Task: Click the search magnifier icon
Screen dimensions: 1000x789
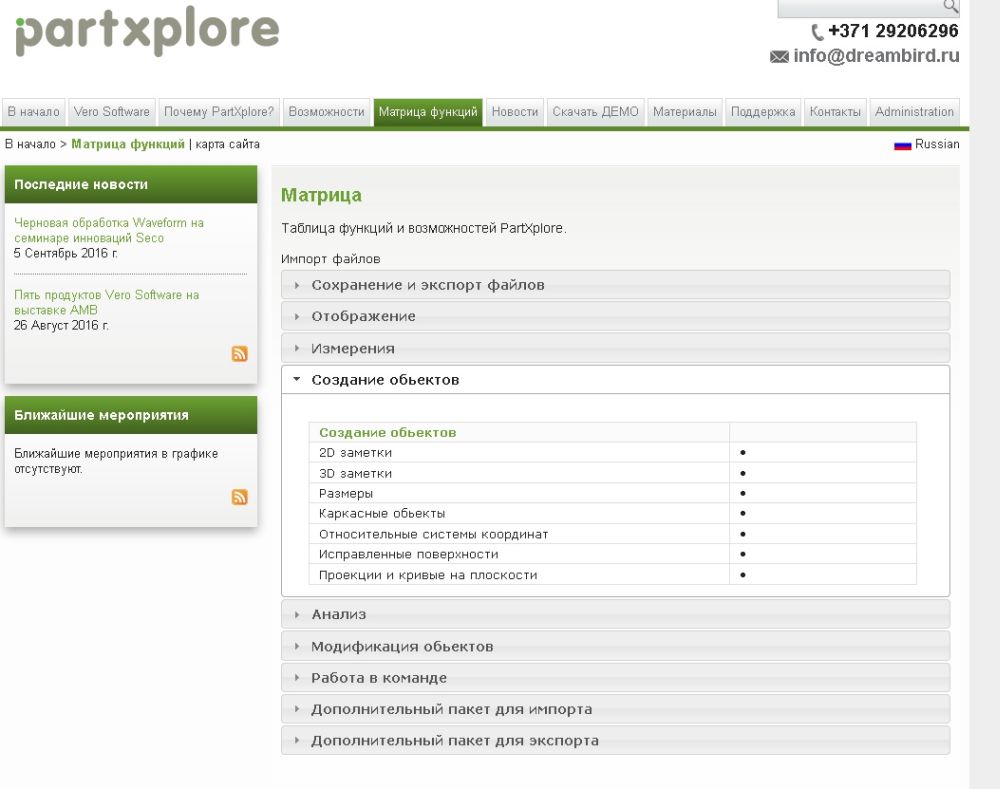Action: pos(950,6)
